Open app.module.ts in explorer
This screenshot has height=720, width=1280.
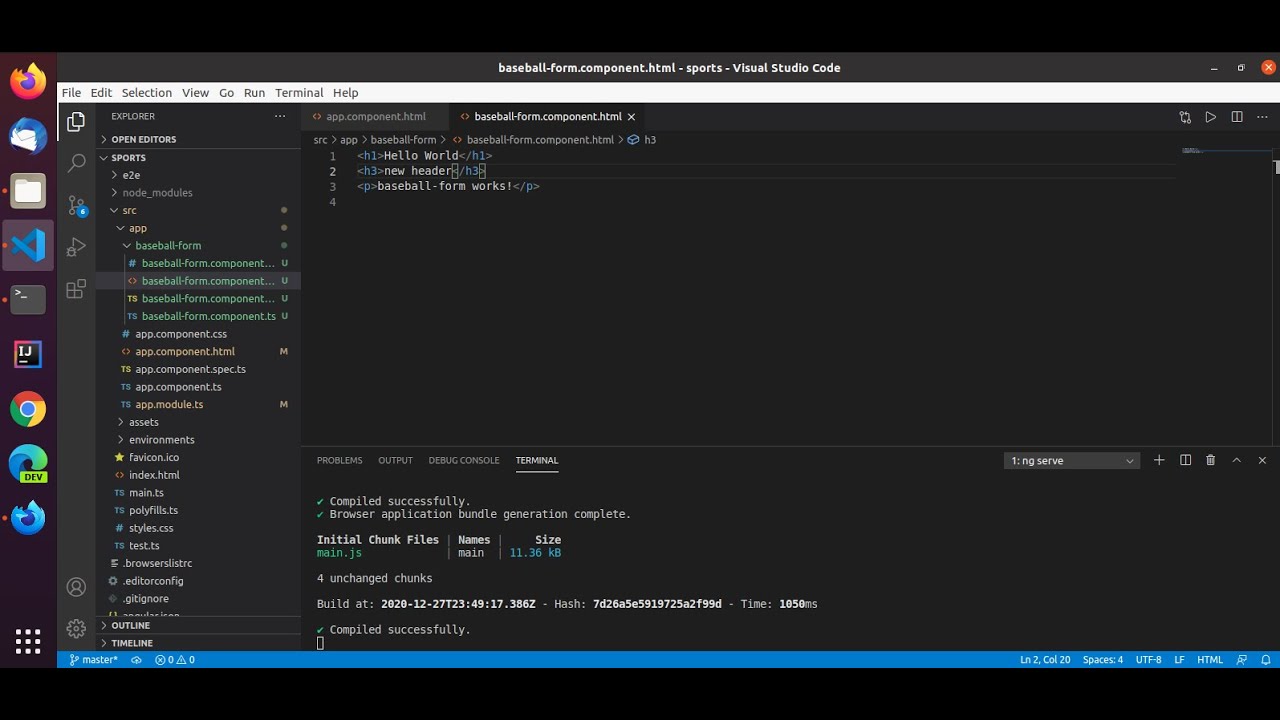coord(169,405)
